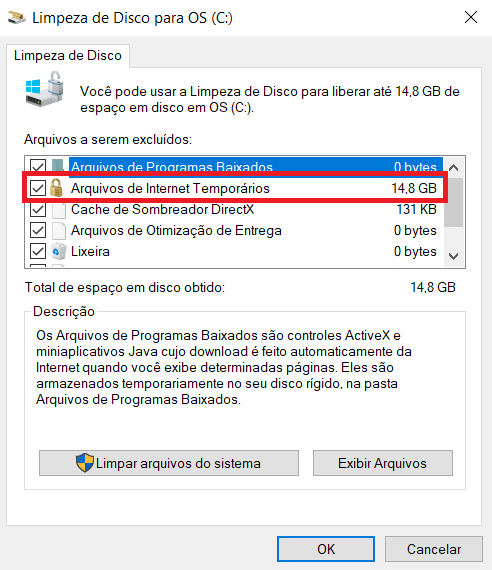This screenshot has width=492, height=570.
Task: Click the scroll down arrow in file list
Action: click(x=453, y=256)
